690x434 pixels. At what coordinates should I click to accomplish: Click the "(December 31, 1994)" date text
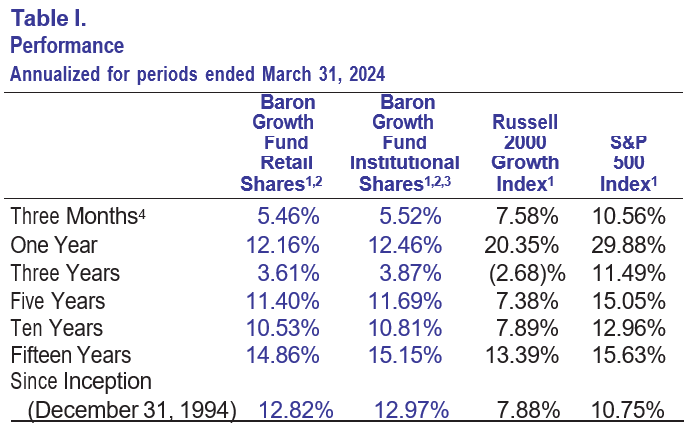pos(132,408)
